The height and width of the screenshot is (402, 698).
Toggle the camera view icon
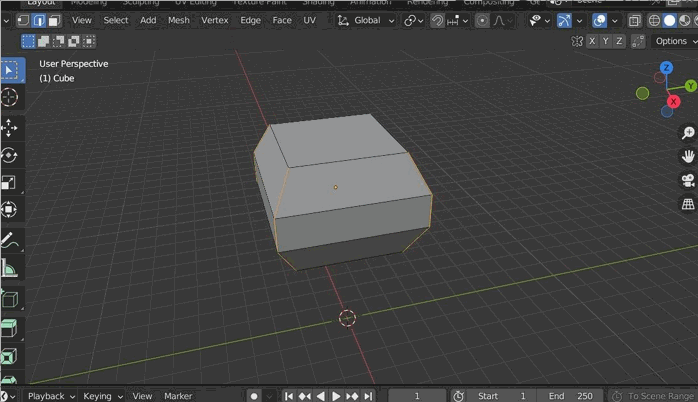click(688, 181)
